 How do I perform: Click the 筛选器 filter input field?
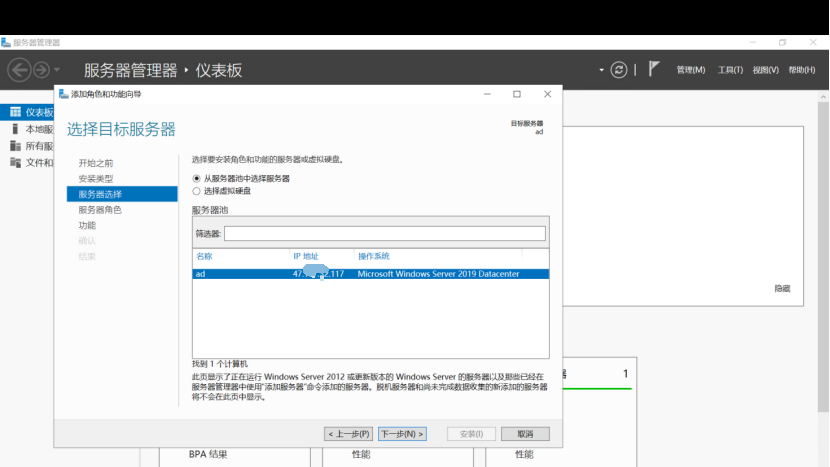(x=384, y=234)
